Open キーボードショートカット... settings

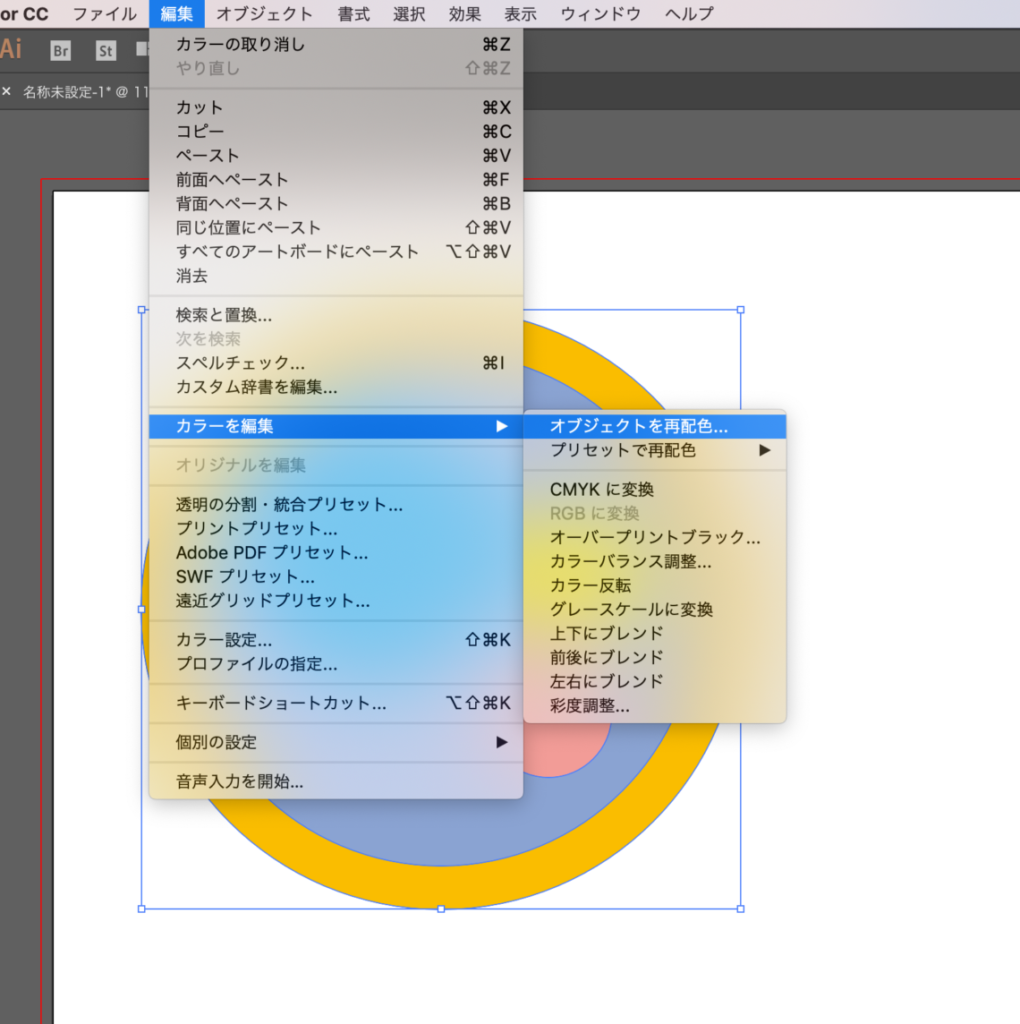[281, 703]
